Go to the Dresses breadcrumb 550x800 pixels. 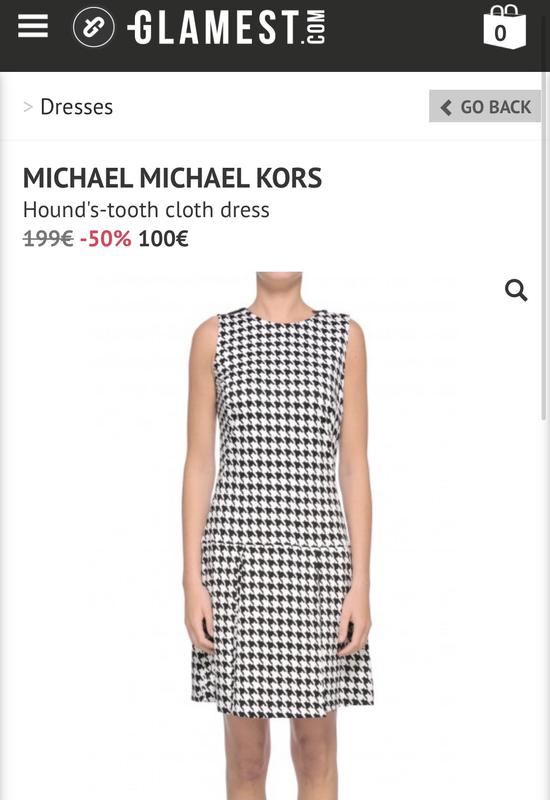[77, 107]
